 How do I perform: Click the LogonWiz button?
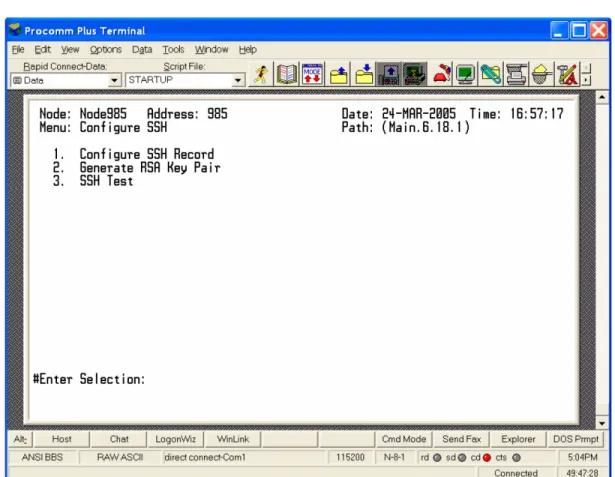point(175,439)
